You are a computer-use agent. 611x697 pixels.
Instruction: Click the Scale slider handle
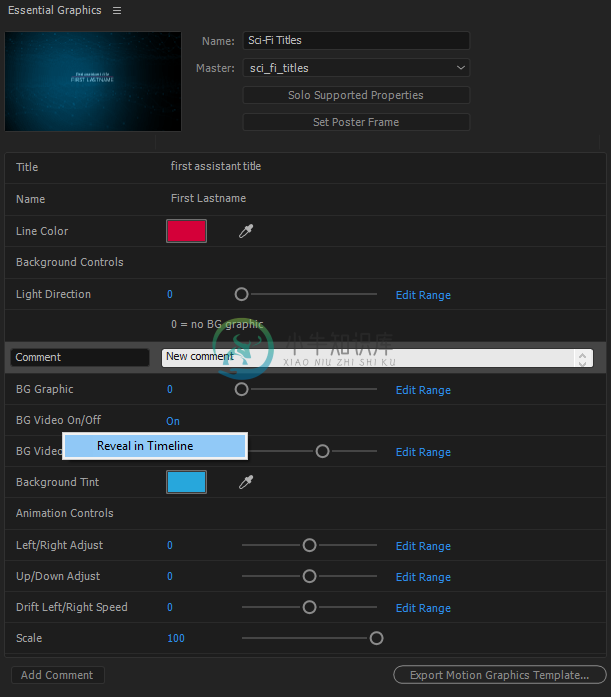tap(376, 638)
